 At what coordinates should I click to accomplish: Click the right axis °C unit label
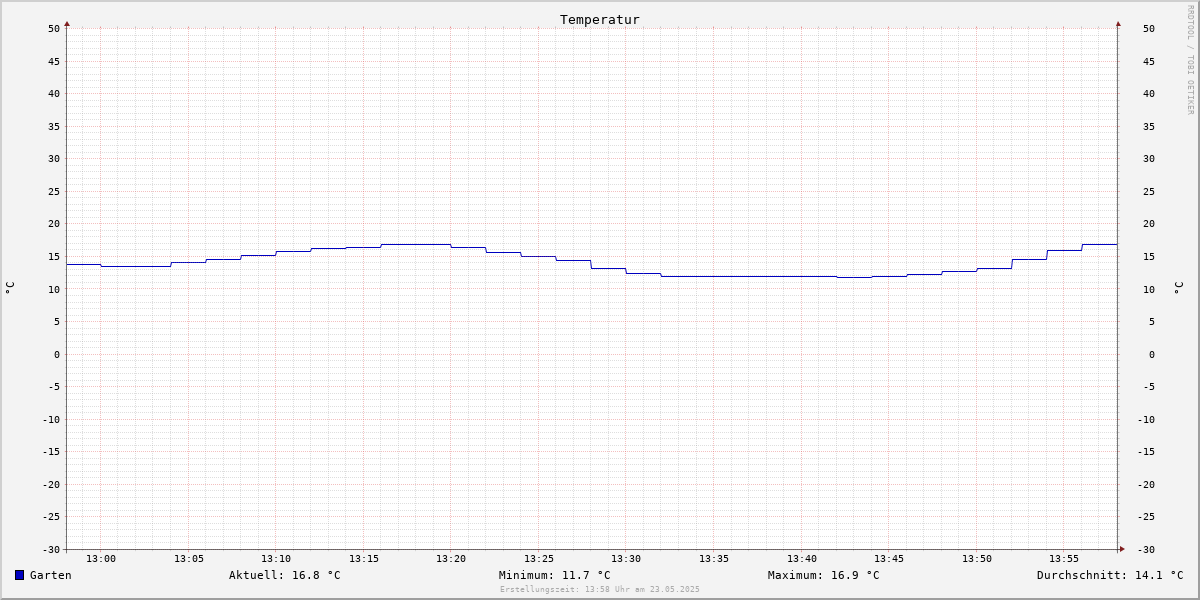[x=1178, y=287]
